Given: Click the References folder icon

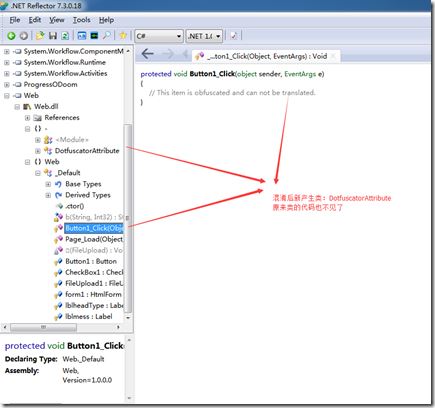Looking at the screenshot, I should click(38, 118).
